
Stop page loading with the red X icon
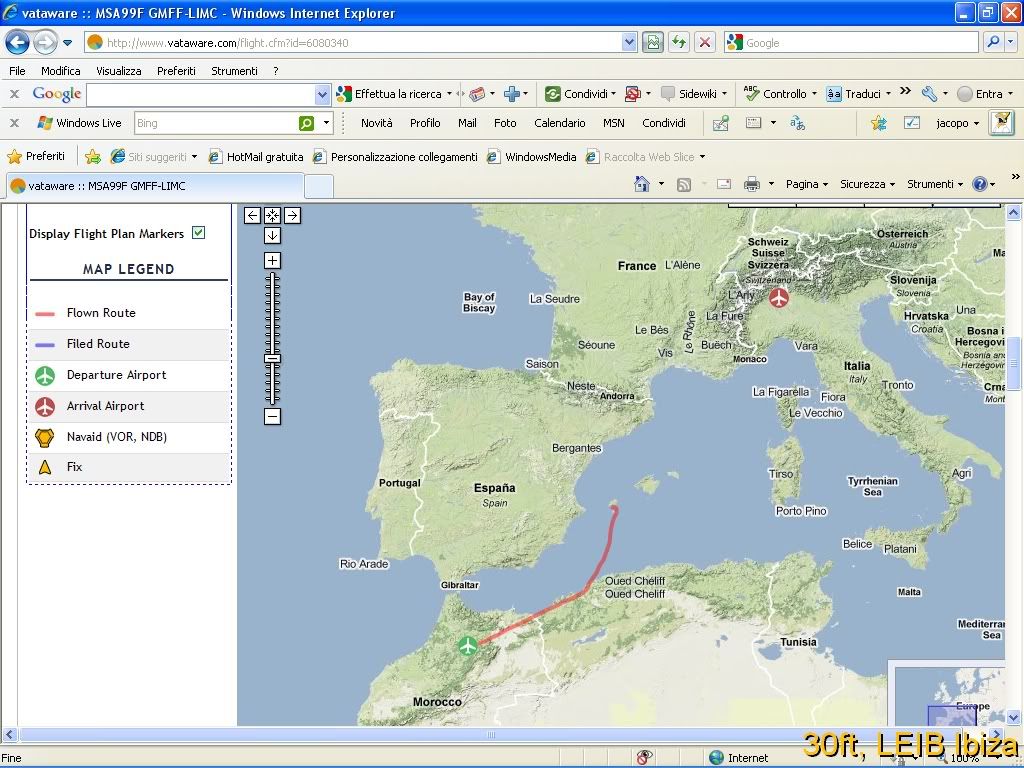point(705,43)
